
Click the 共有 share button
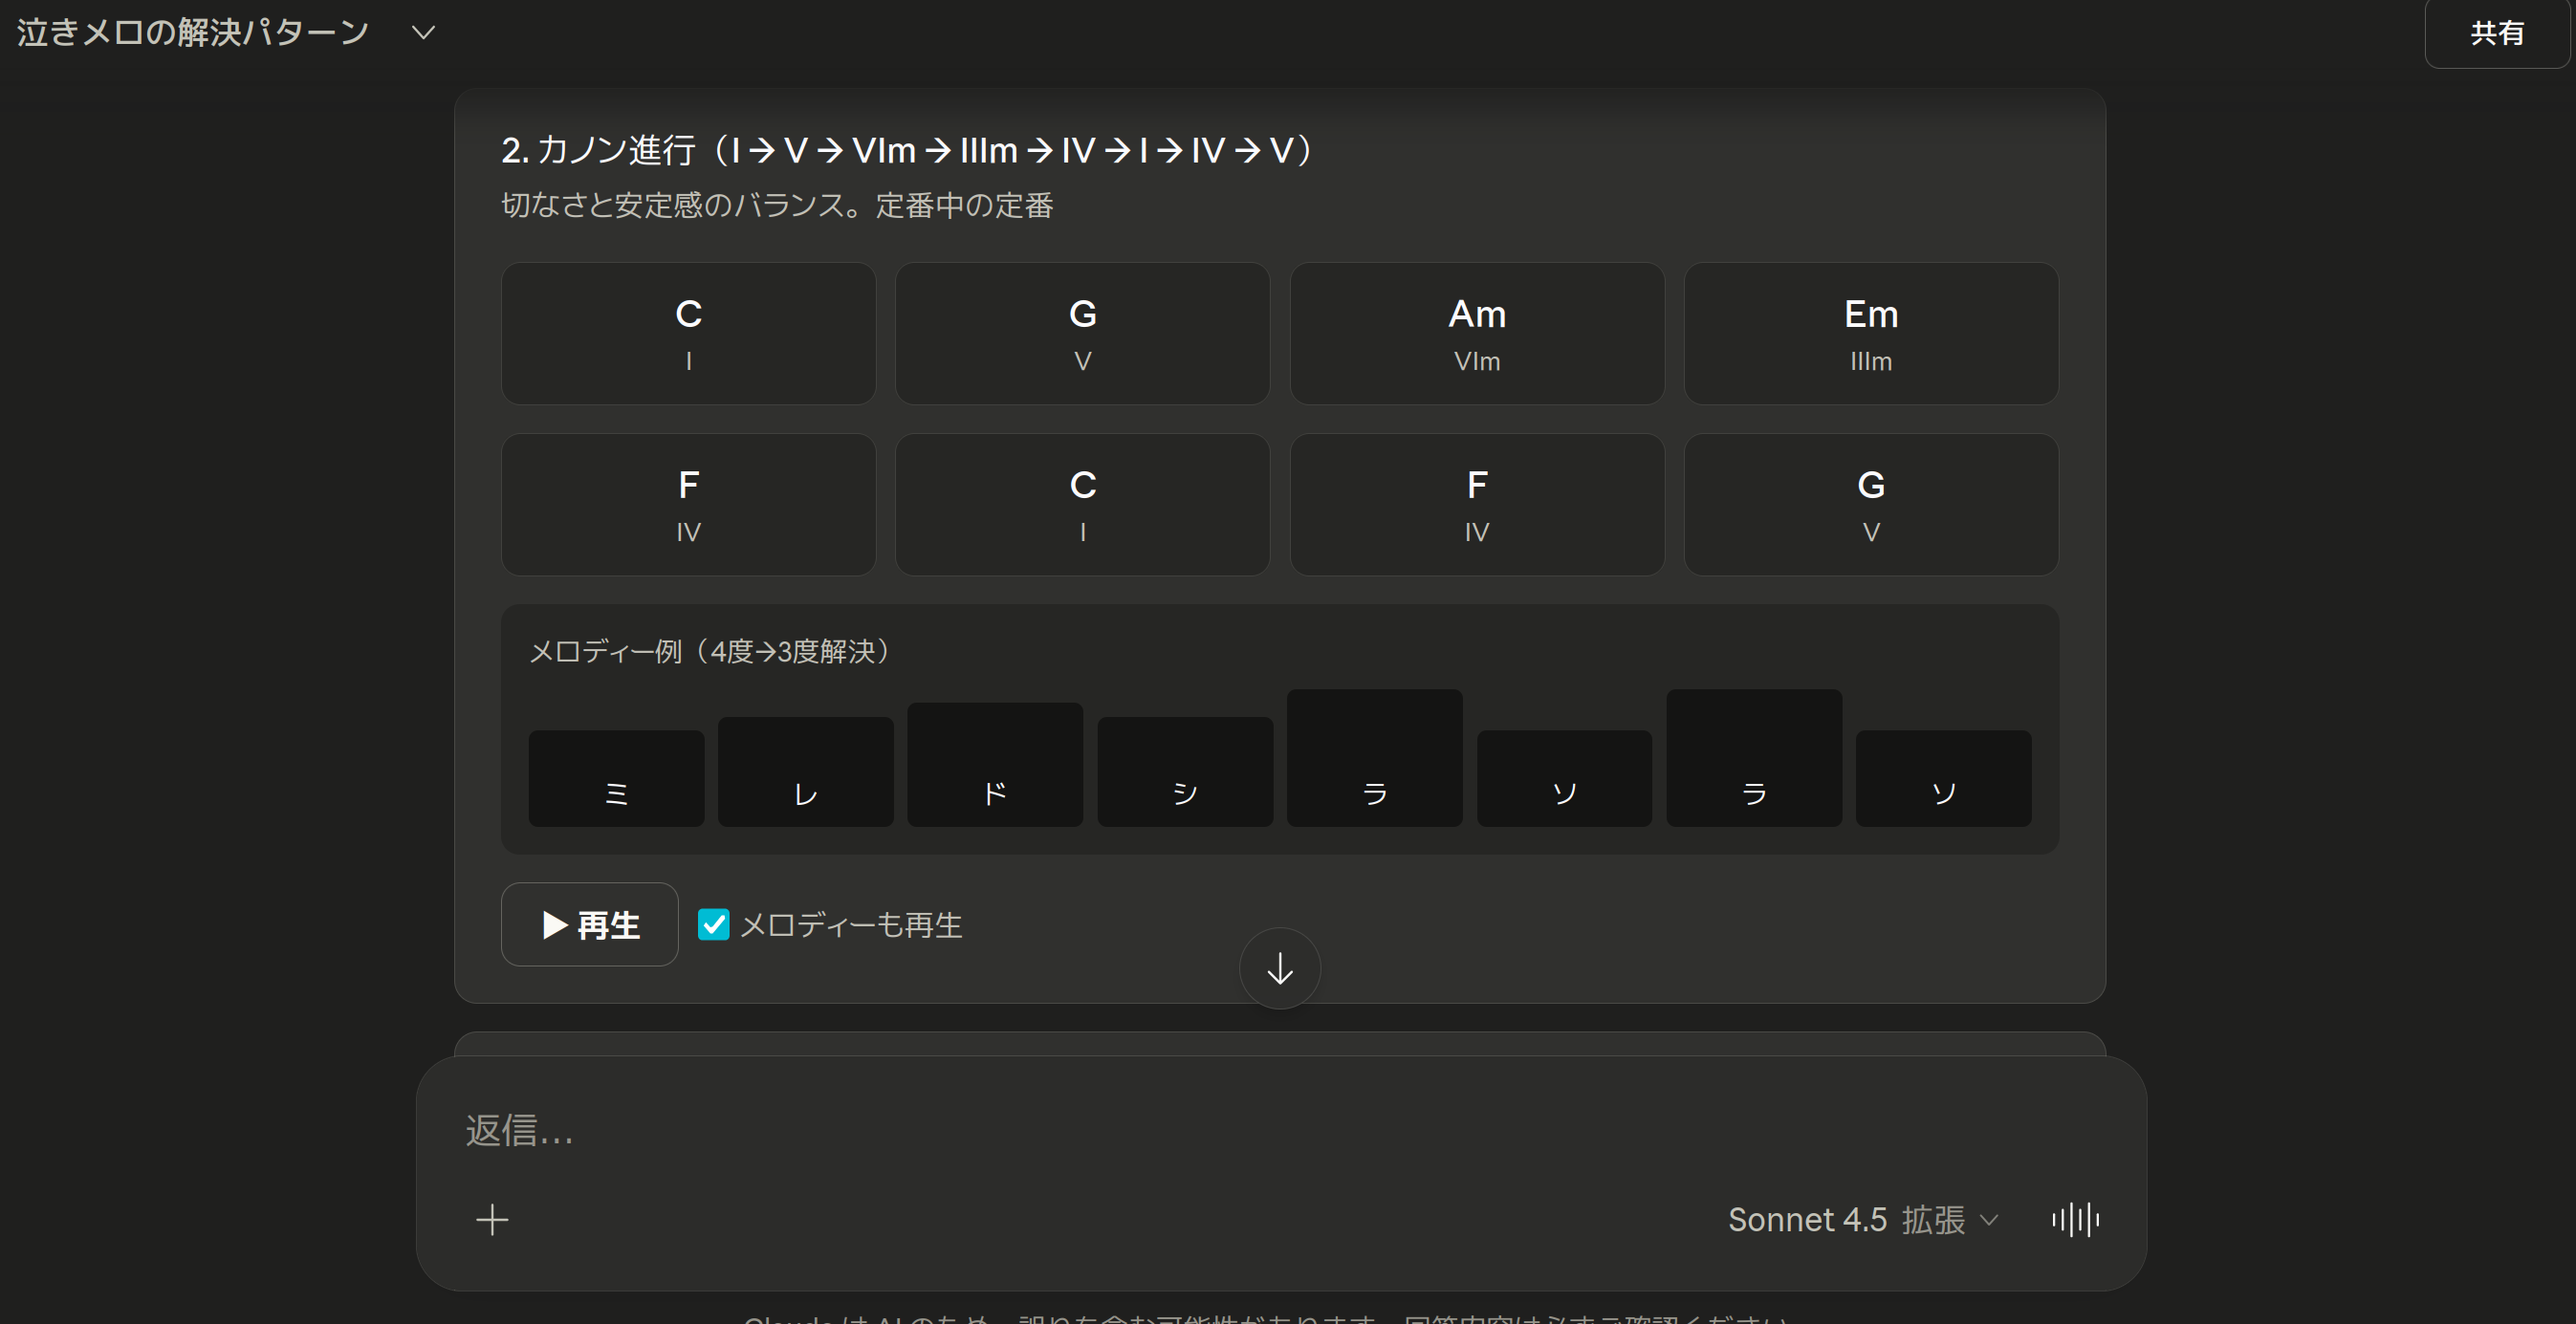tap(2496, 33)
